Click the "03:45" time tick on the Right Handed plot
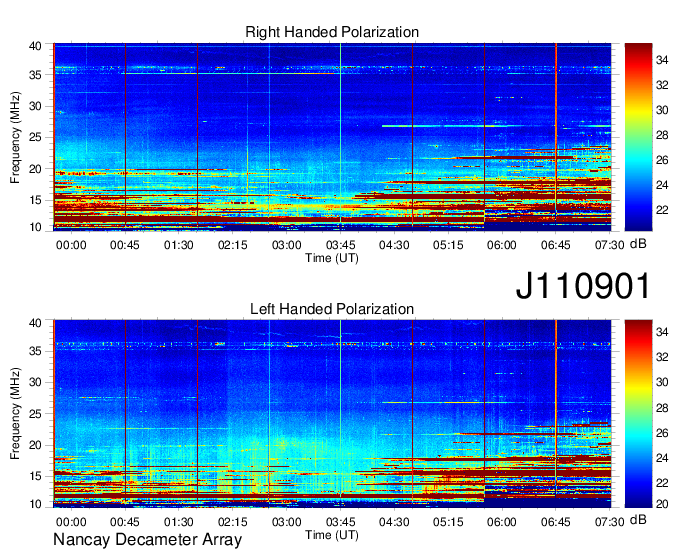Viewport: 680px width, 552px height. 340,245
